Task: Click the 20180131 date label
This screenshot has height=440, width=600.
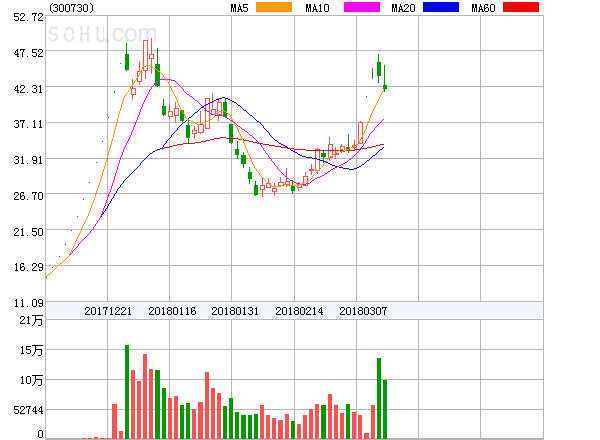Action: pos(235,311)
